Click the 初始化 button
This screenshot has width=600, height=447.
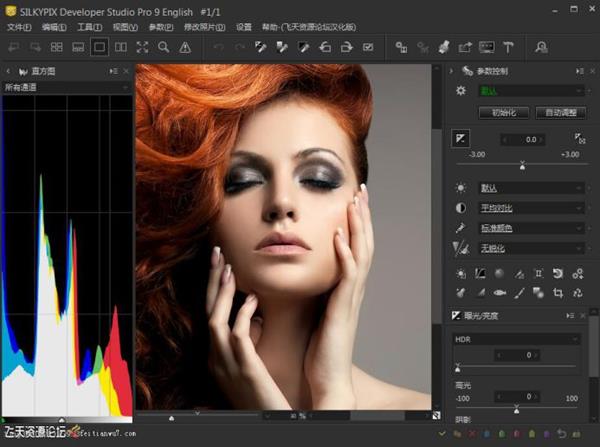pos(502,112)
